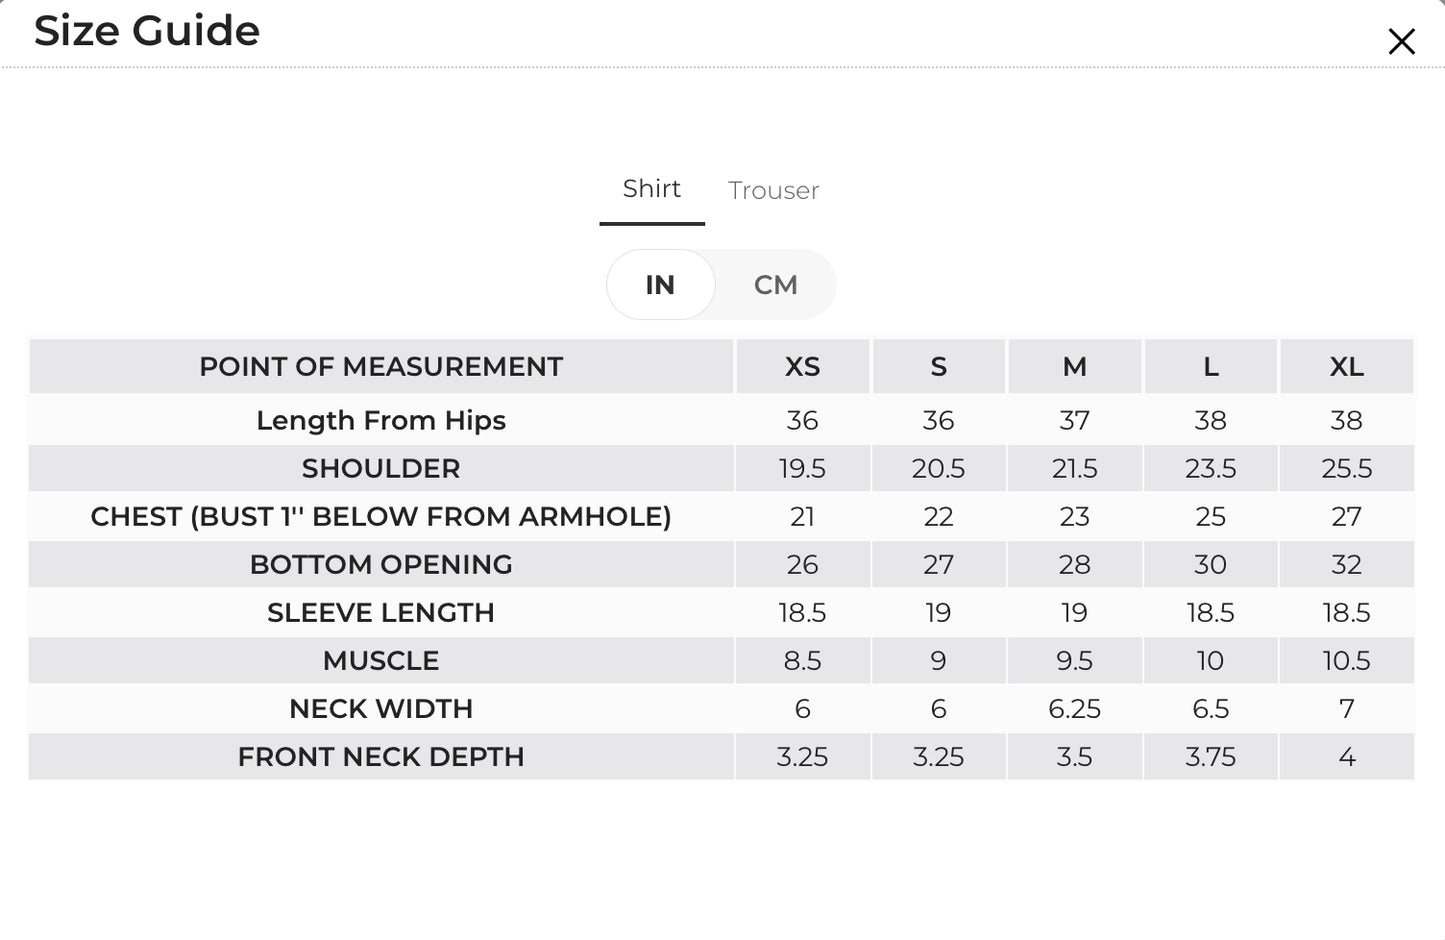
Task: Click the XS column header
Action: (x=802, y=367)
